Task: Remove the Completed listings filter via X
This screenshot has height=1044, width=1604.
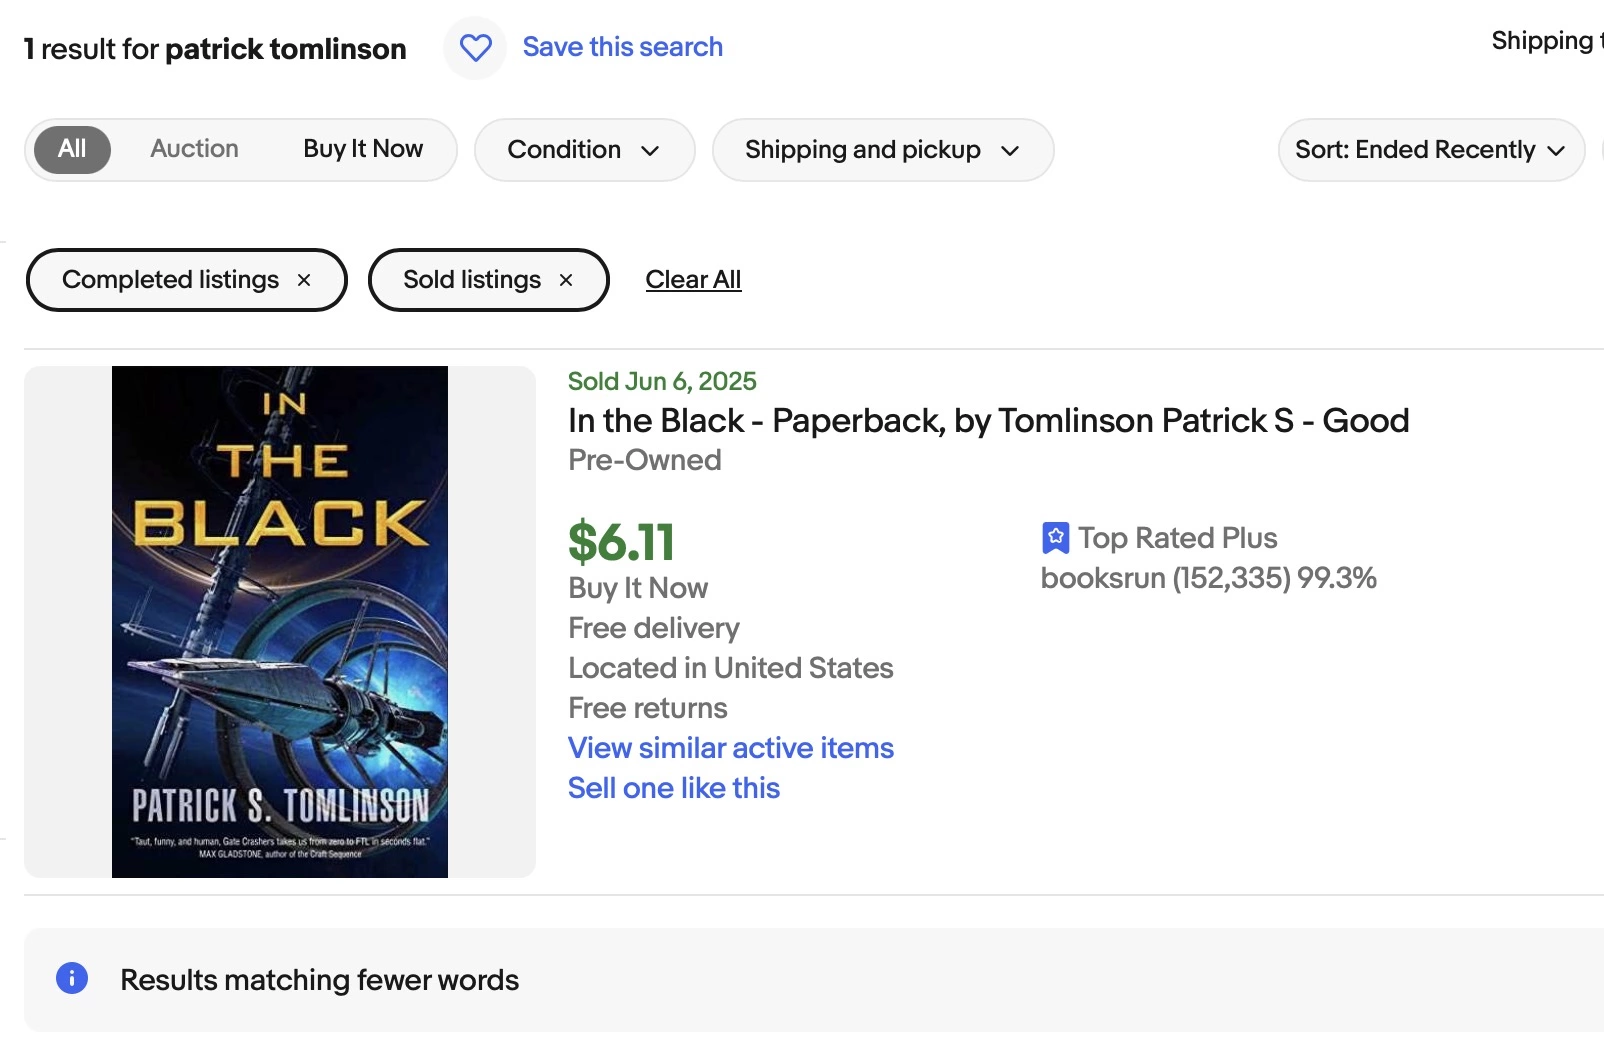Action: (x=304, y=280)
